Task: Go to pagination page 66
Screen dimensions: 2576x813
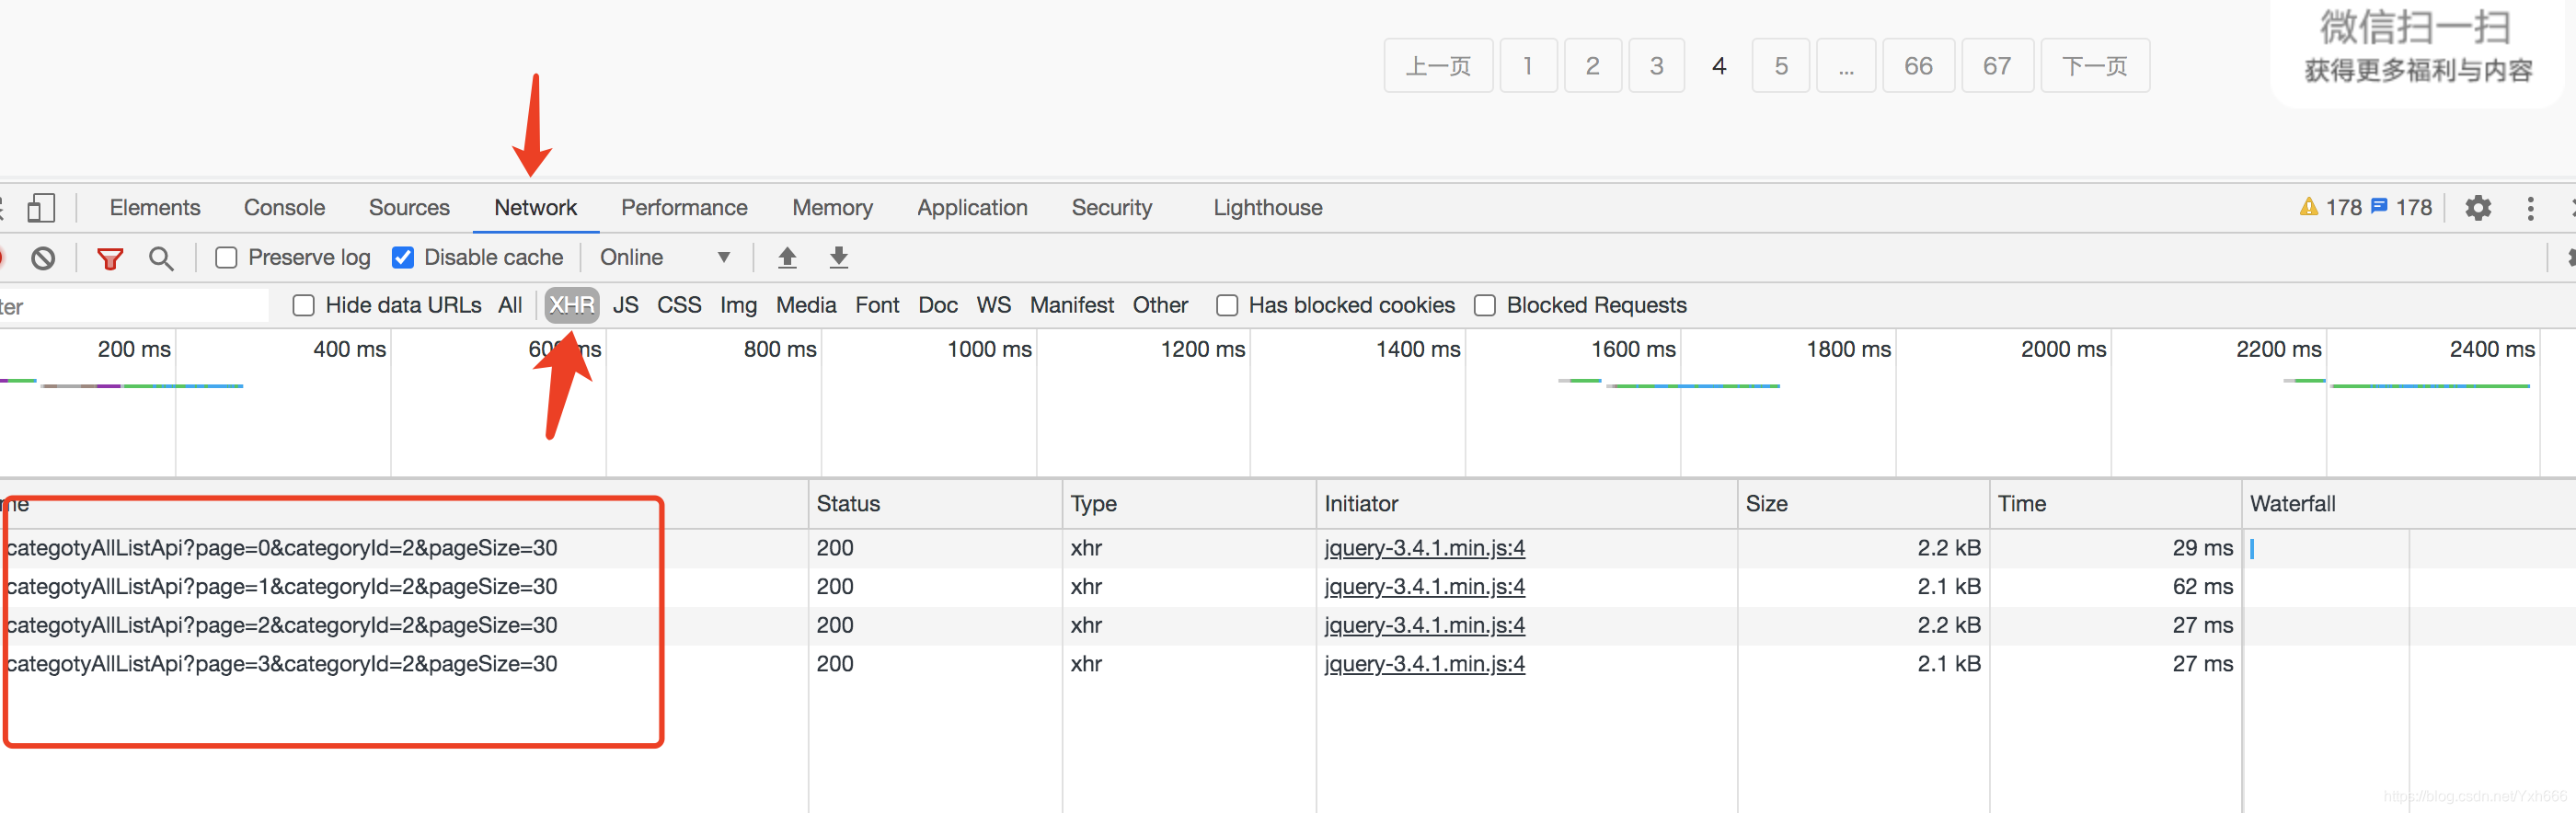Action: [x=1918, y=66]
